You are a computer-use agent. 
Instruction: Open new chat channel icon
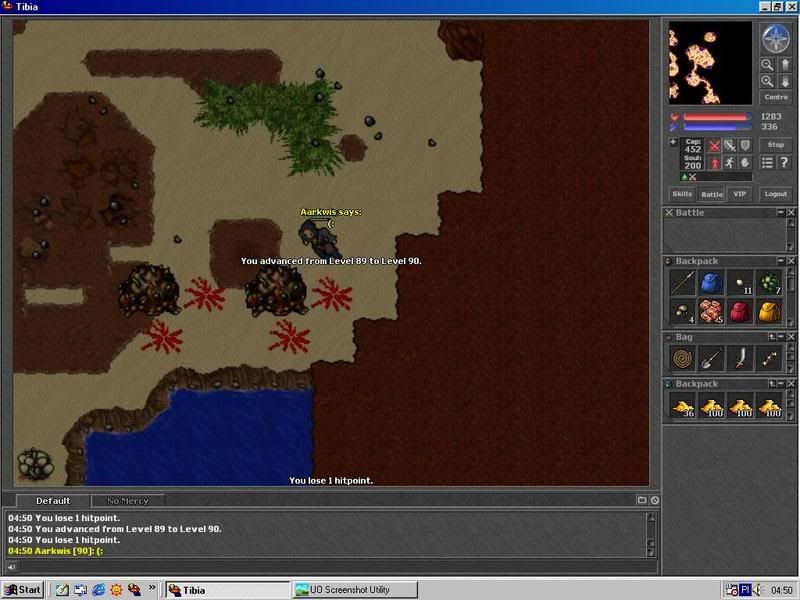click(642, 501)
